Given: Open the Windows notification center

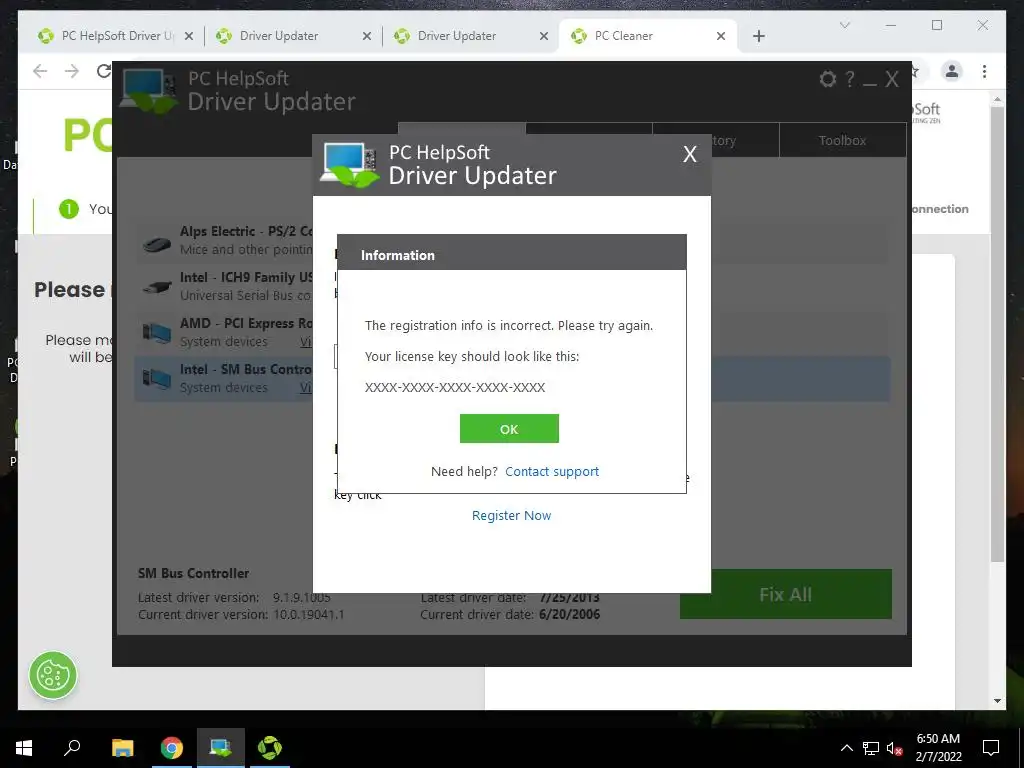Looking at the screenshot, I should [991, 748].
